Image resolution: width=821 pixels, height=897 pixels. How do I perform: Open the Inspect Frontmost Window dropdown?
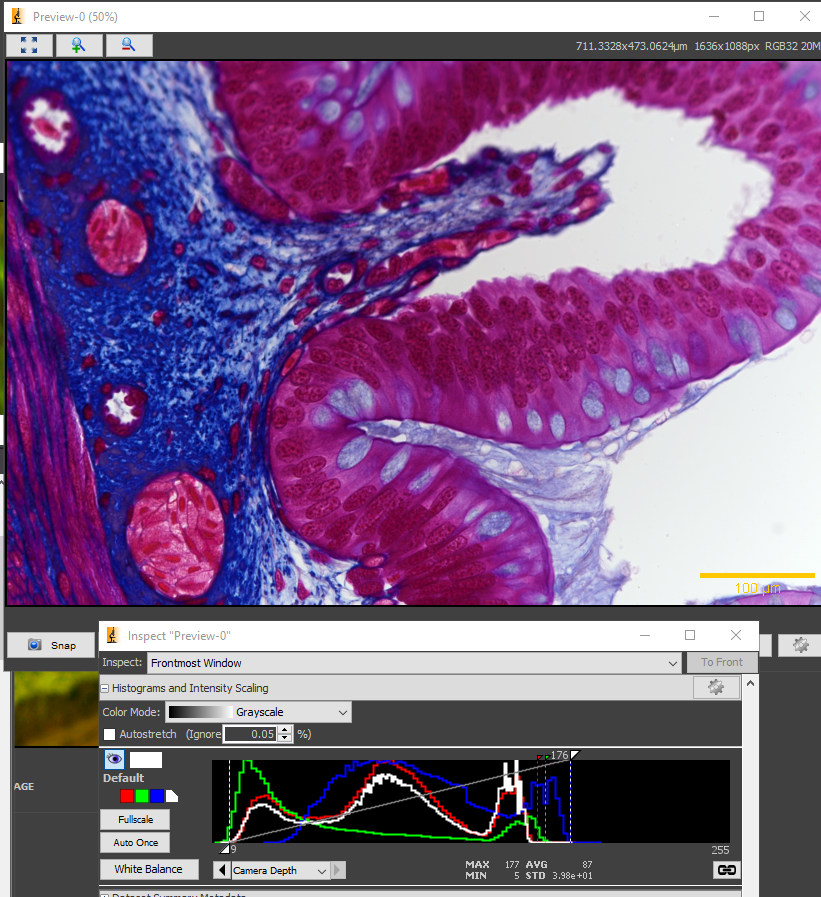click(414, 663)
